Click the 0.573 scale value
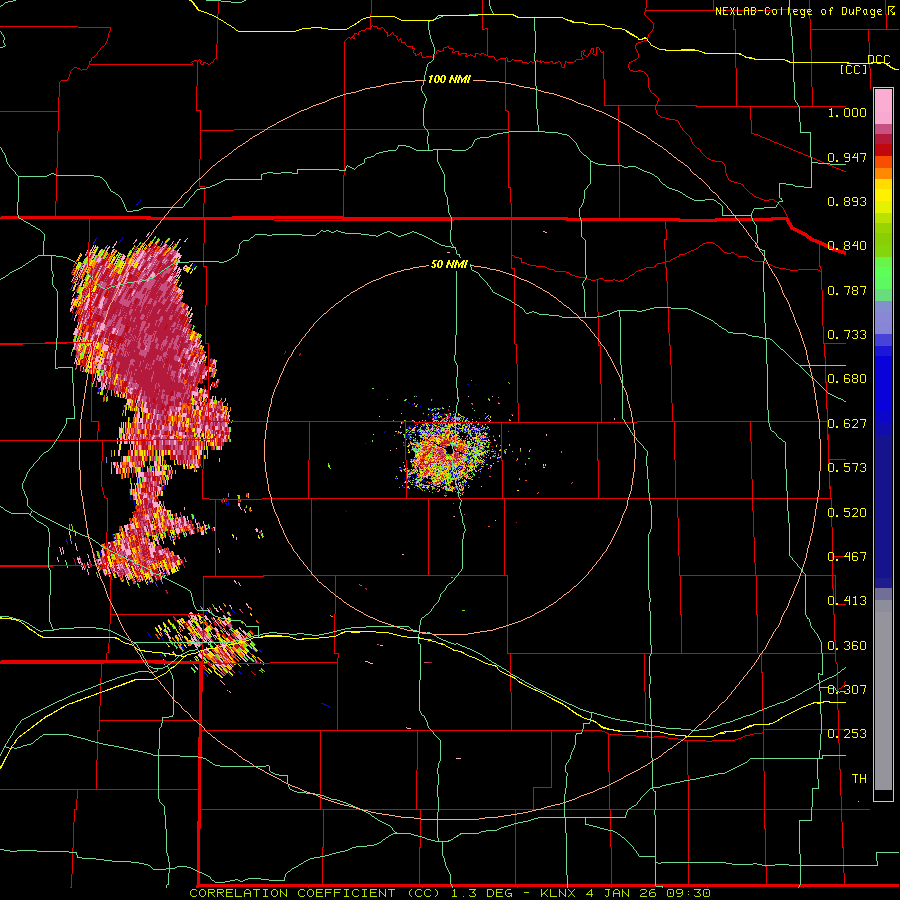This screenshot has height=900, width=900. [847, 468]
